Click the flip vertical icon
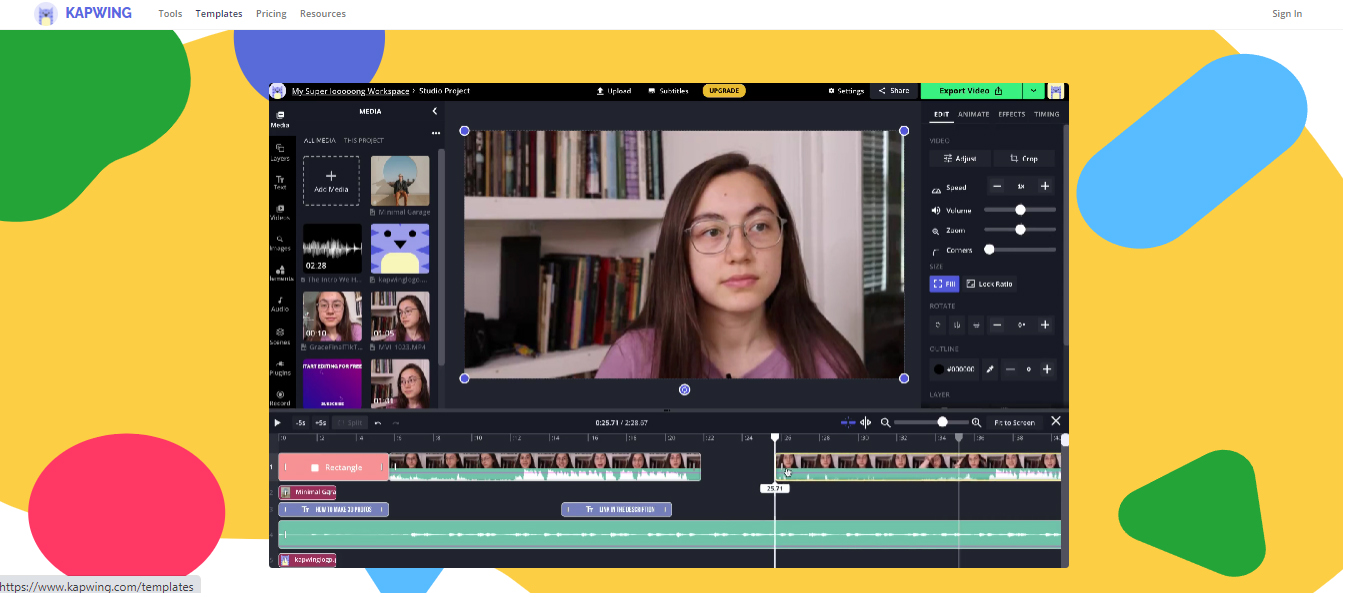Viewport: 1345px width, 597px height. (976, 325)
